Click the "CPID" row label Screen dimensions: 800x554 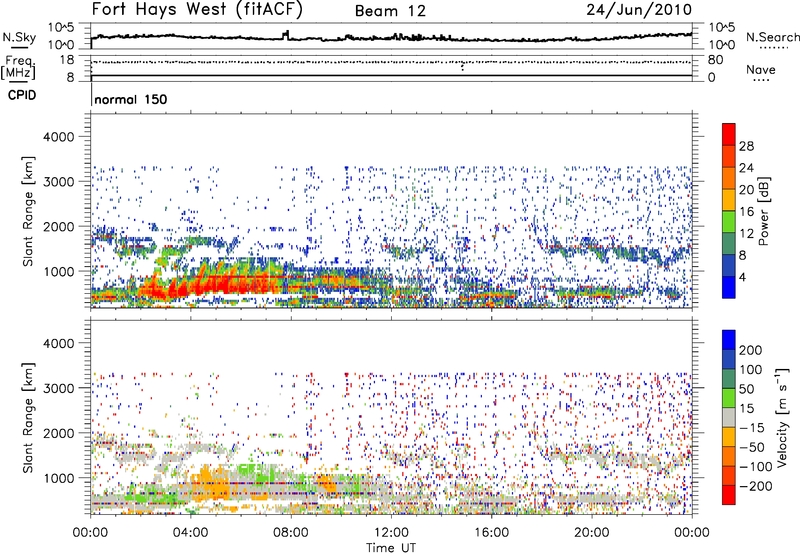pyautogui.click(x=22, y=95)
